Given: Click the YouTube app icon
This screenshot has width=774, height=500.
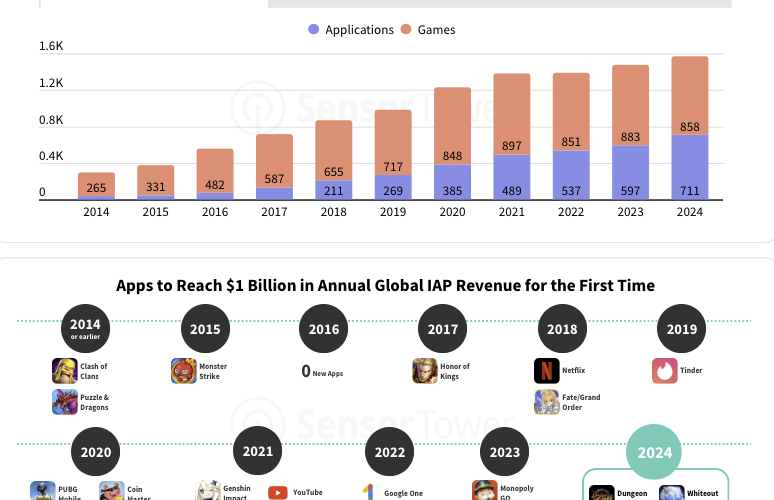Looking at the screenshot, I should [x=278, y=493].
